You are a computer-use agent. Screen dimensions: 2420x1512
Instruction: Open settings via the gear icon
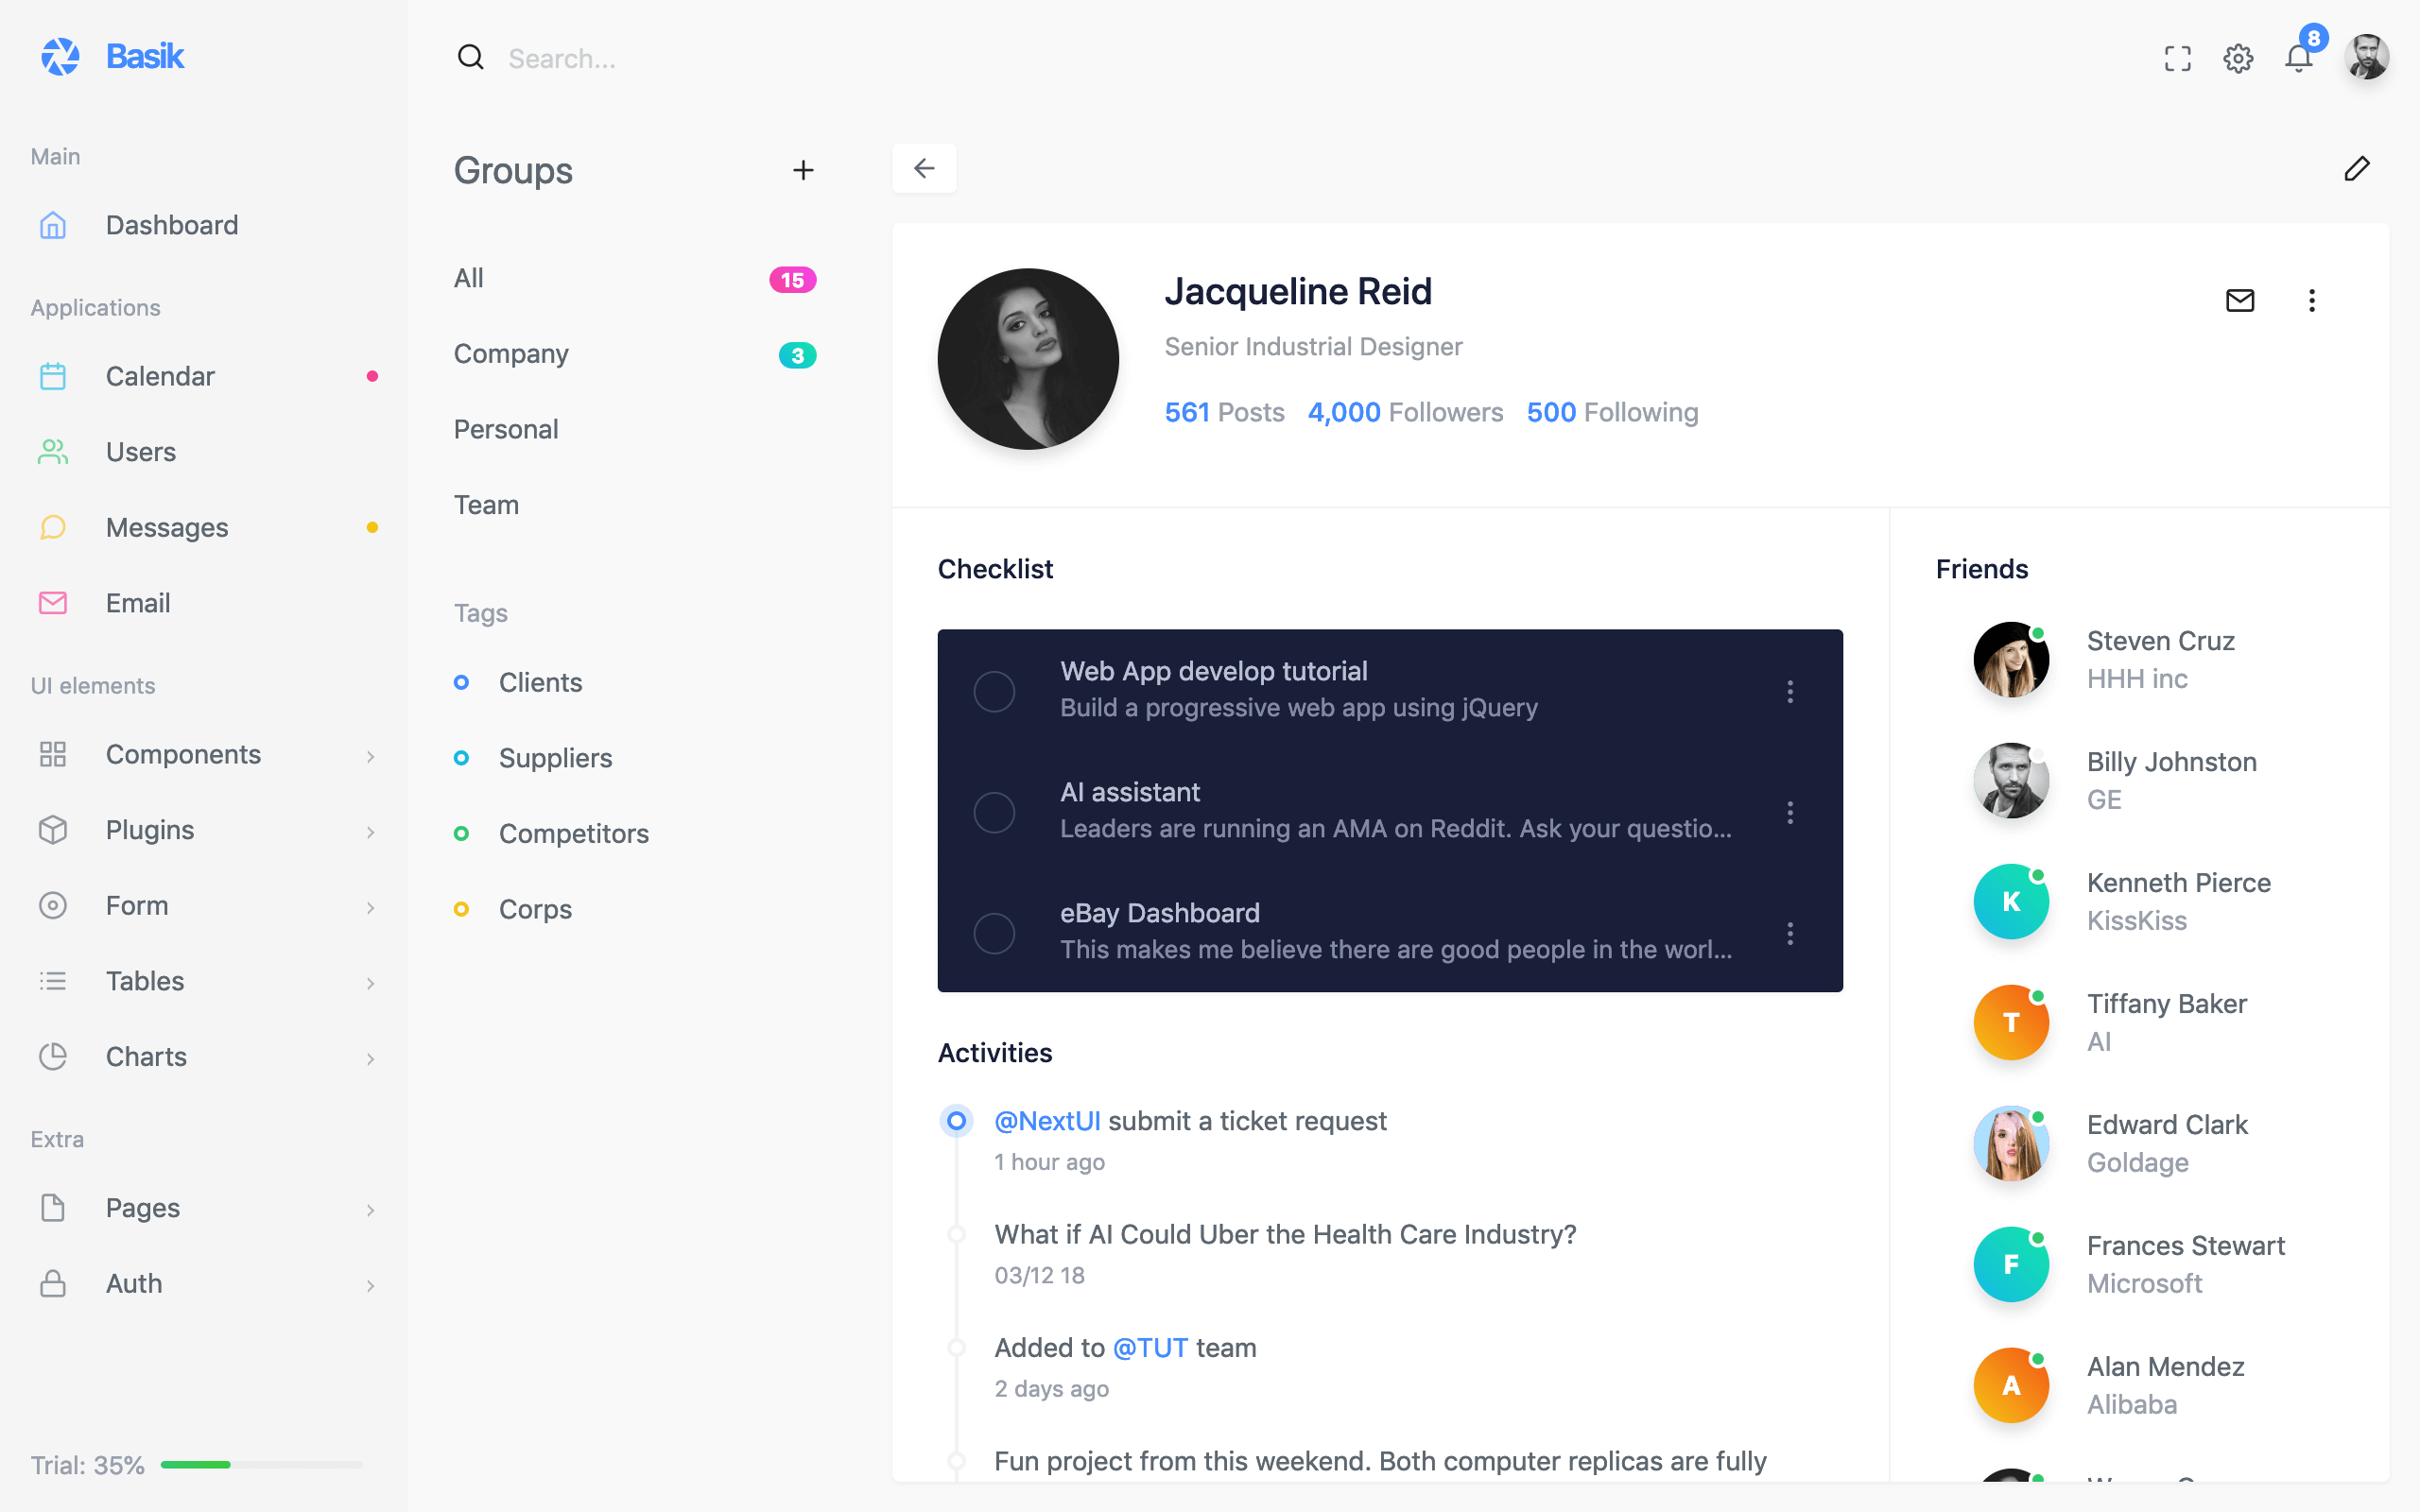click(x=2238, y=58)
